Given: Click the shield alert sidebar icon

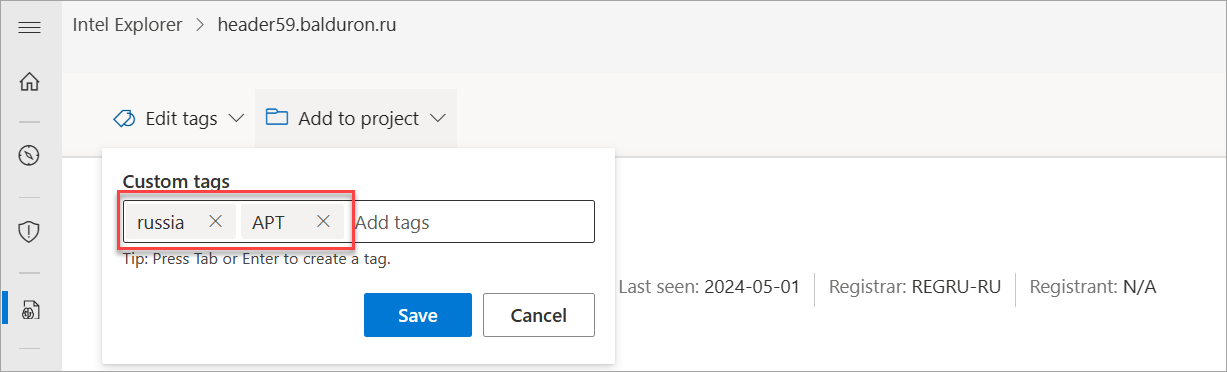Looking at the screenshot, I should 29,232.
